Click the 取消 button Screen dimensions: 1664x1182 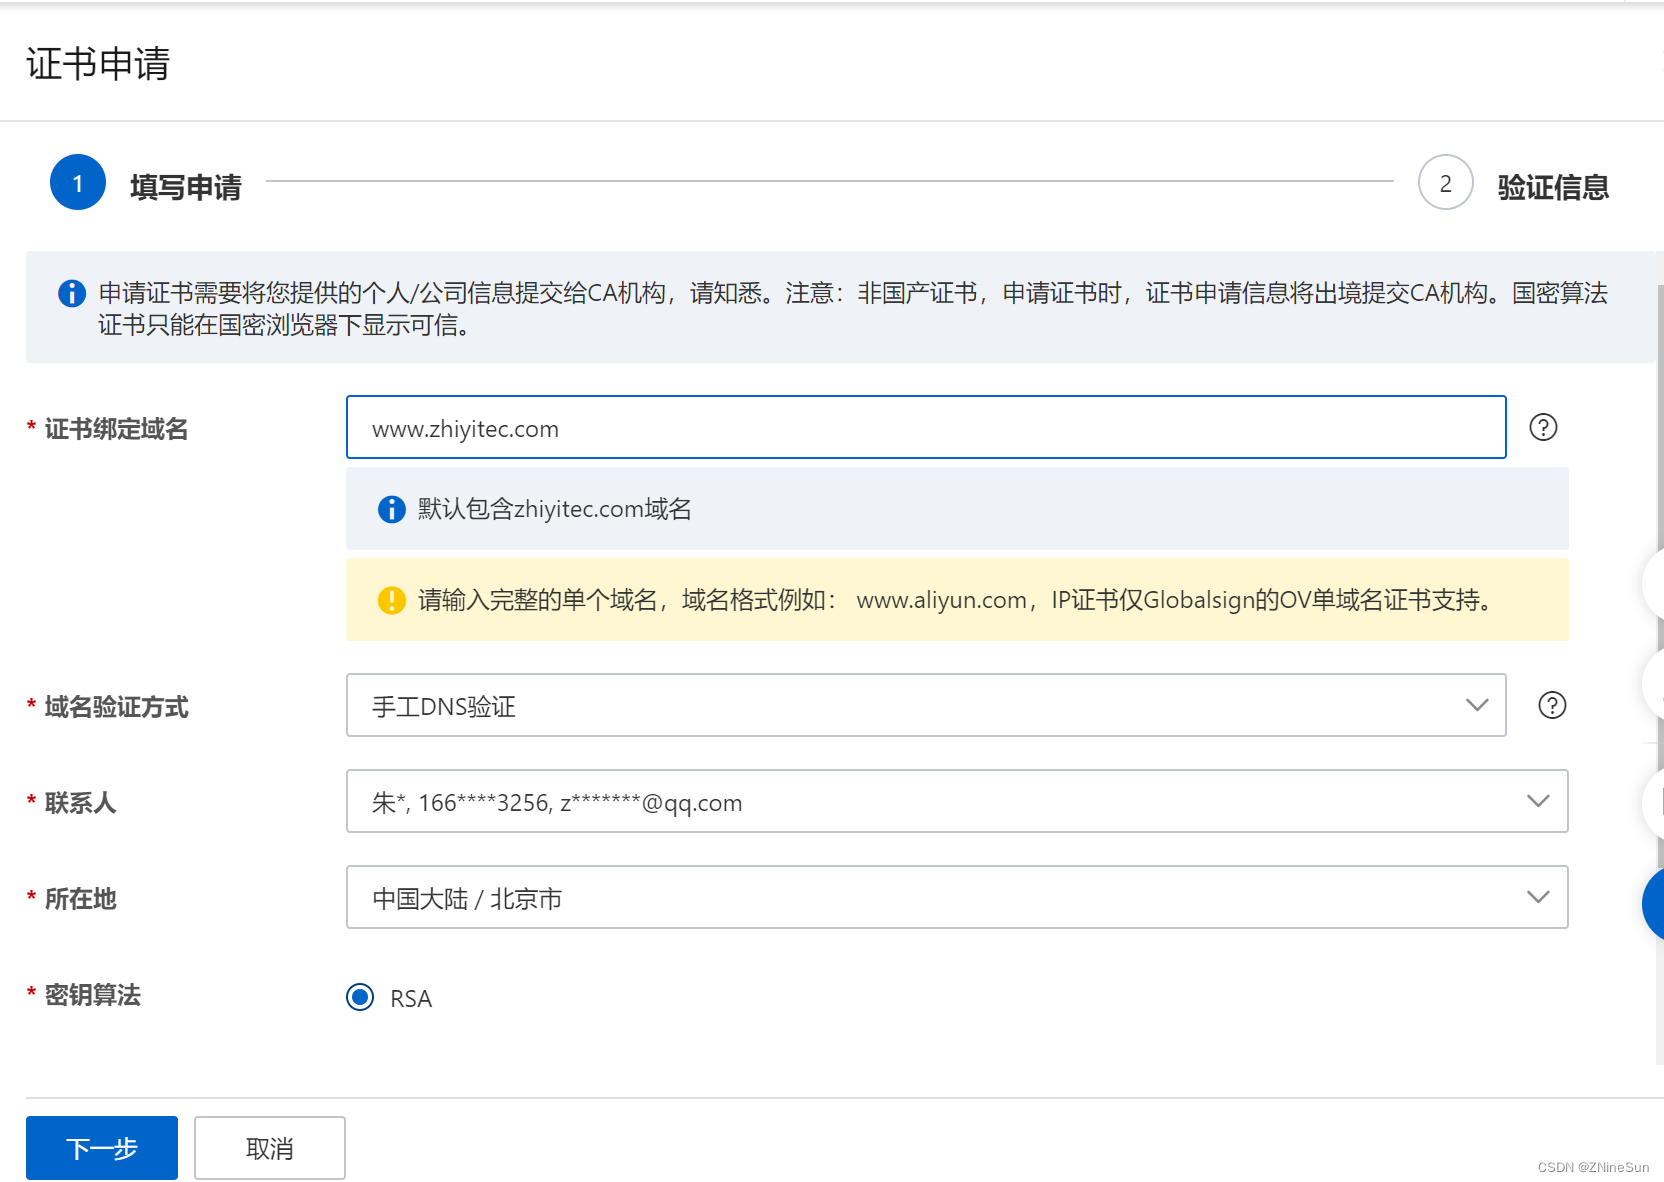click(270, 1148)
